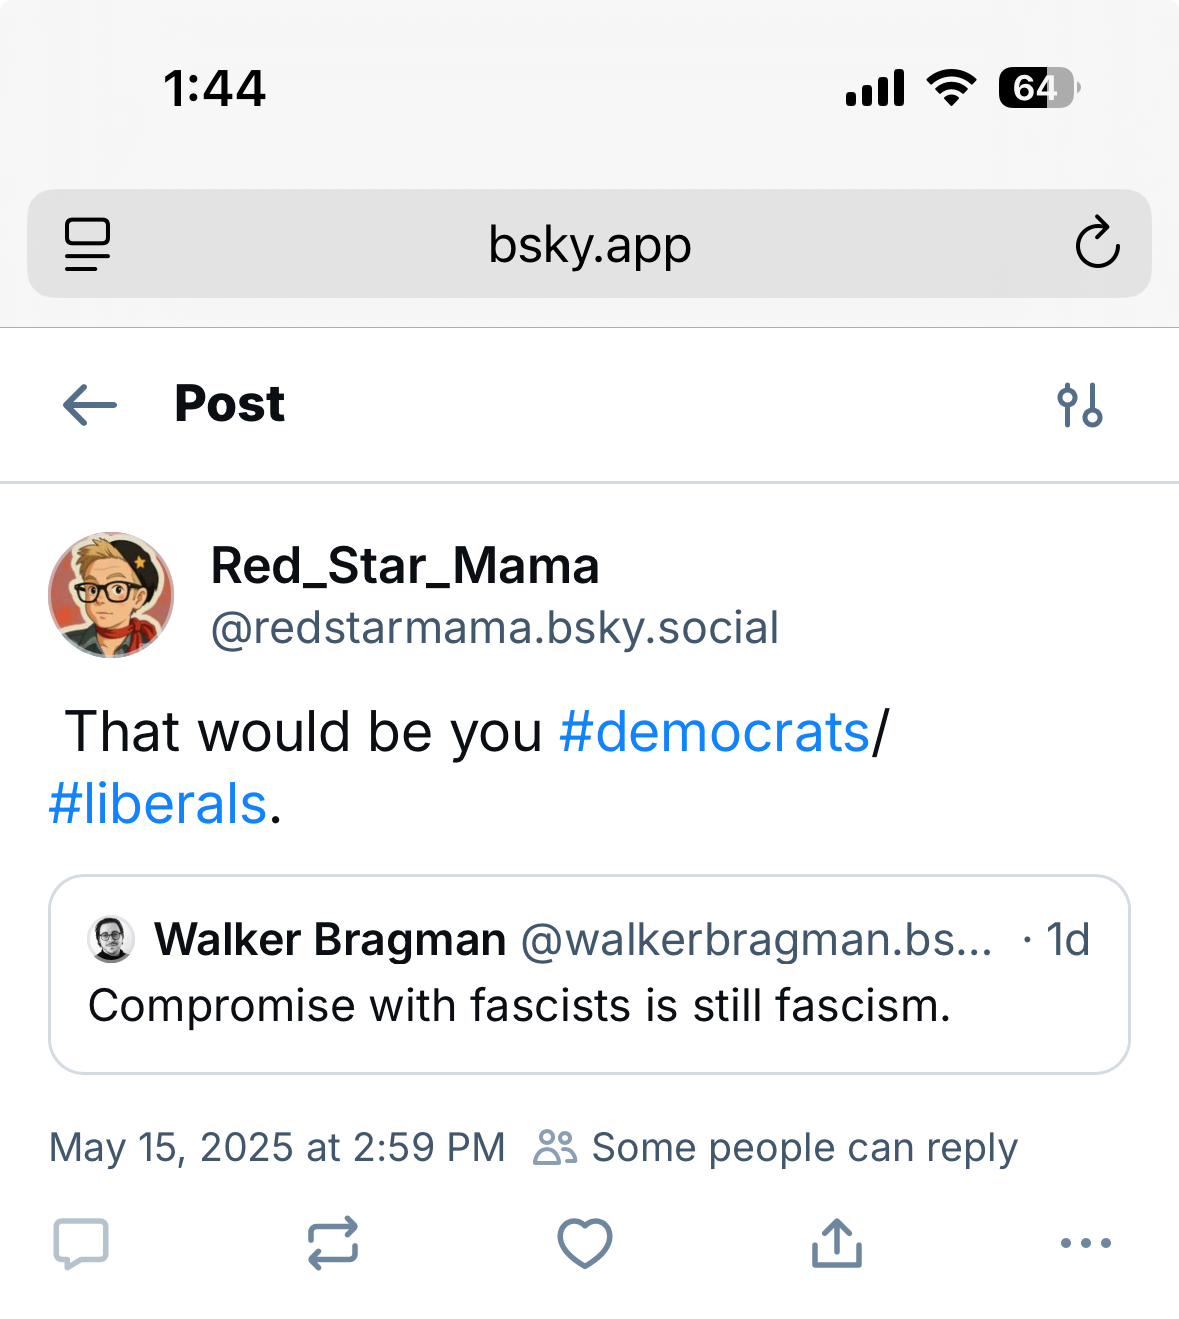
Task: Click "Some people can reply" label
Action: (803, 1148)
